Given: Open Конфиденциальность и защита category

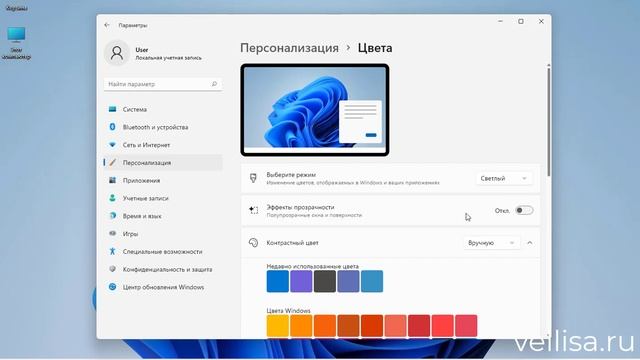Looking at the screenshot, I should click(x=163, y=269).
